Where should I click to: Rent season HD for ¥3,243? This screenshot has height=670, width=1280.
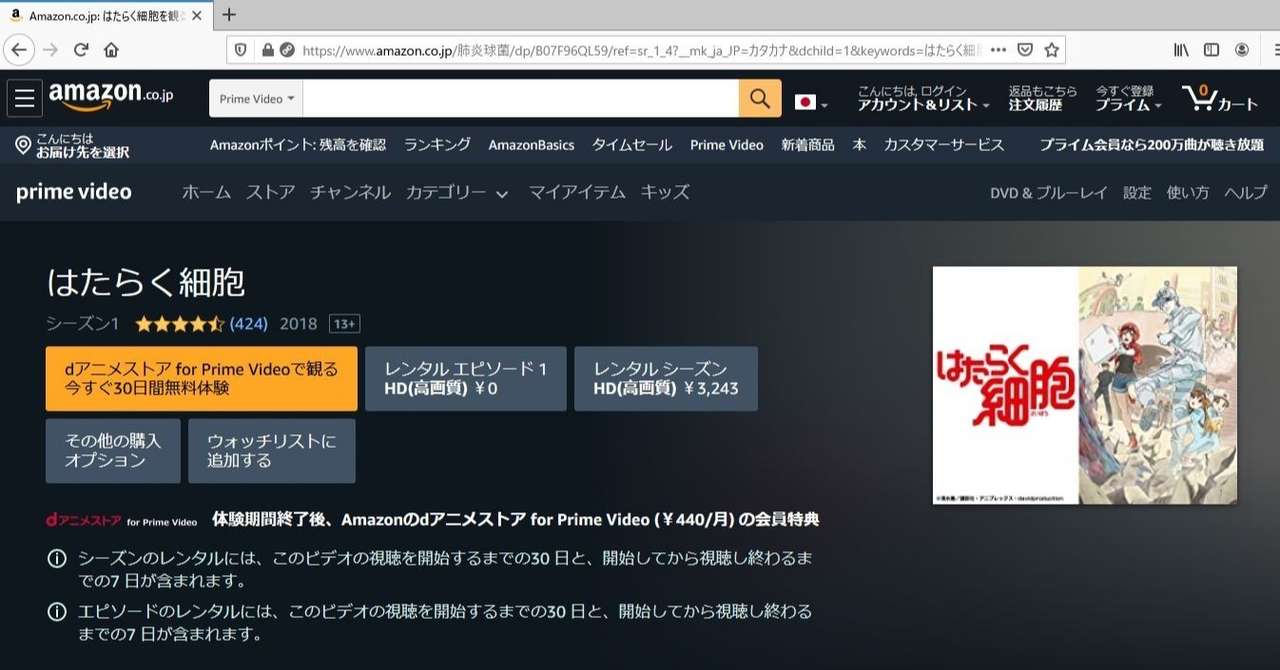coord(666,378)
